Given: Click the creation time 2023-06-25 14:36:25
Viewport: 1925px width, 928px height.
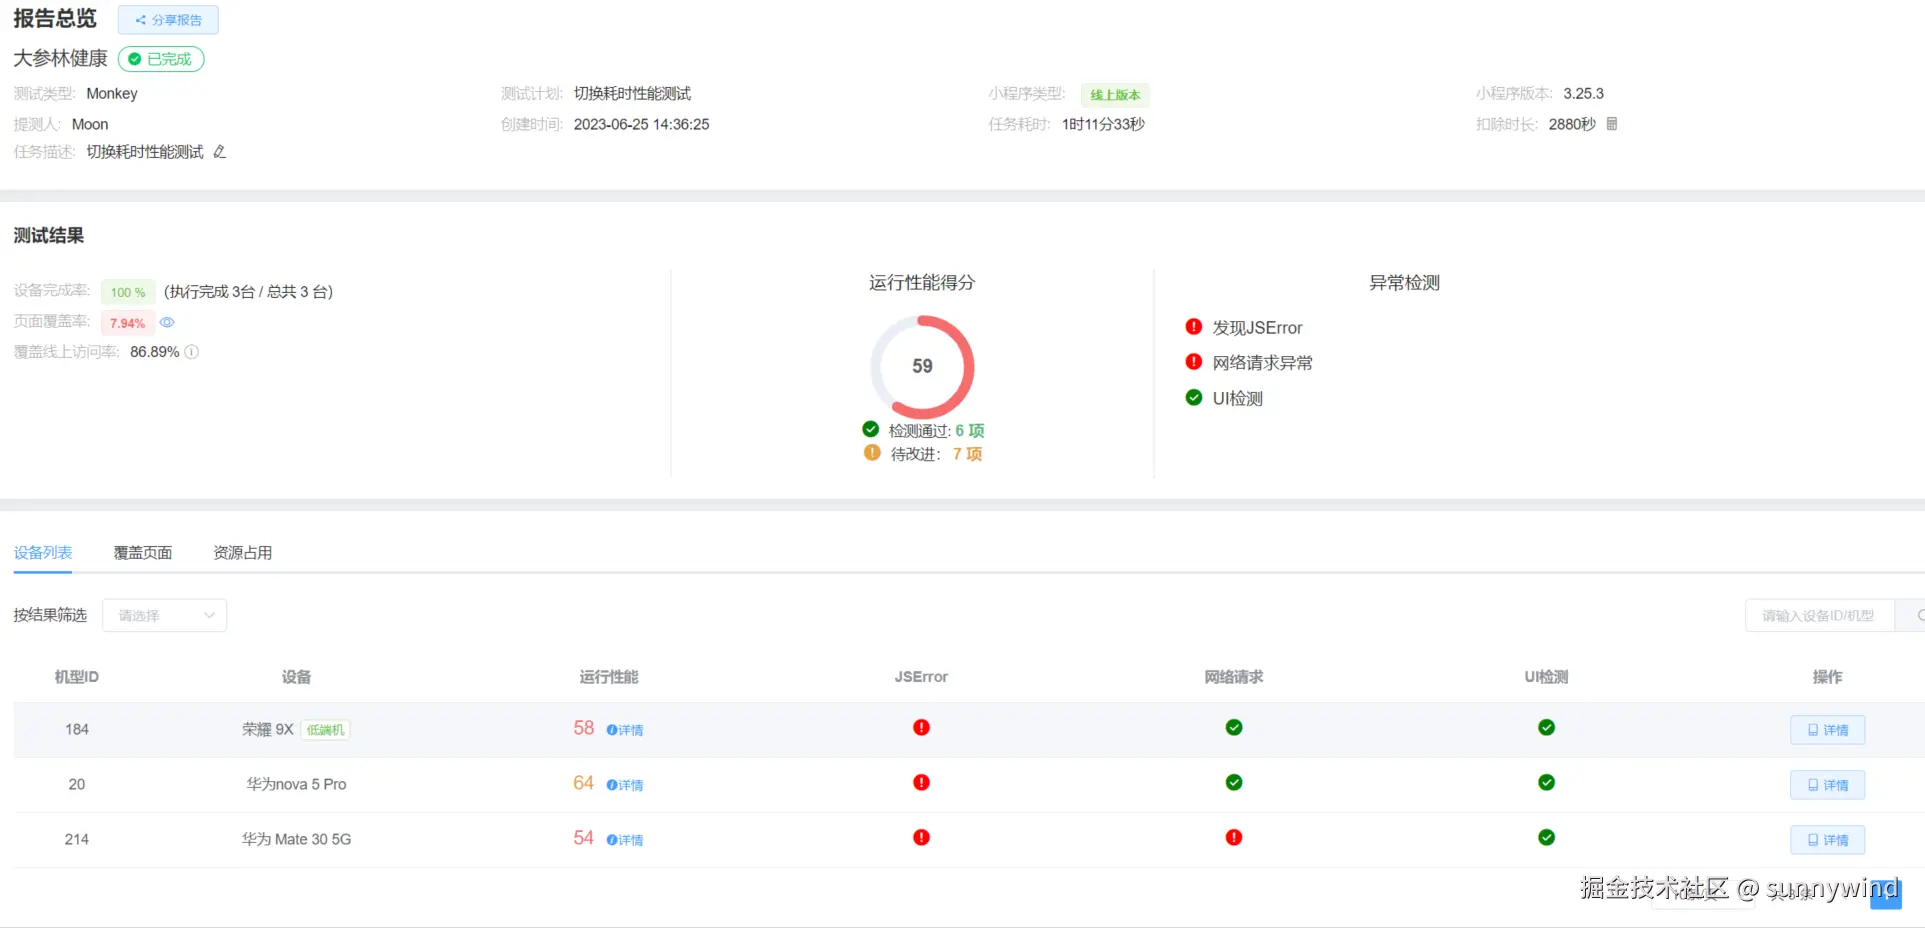Looking at the screenshot, I should (x=642, y=125).
